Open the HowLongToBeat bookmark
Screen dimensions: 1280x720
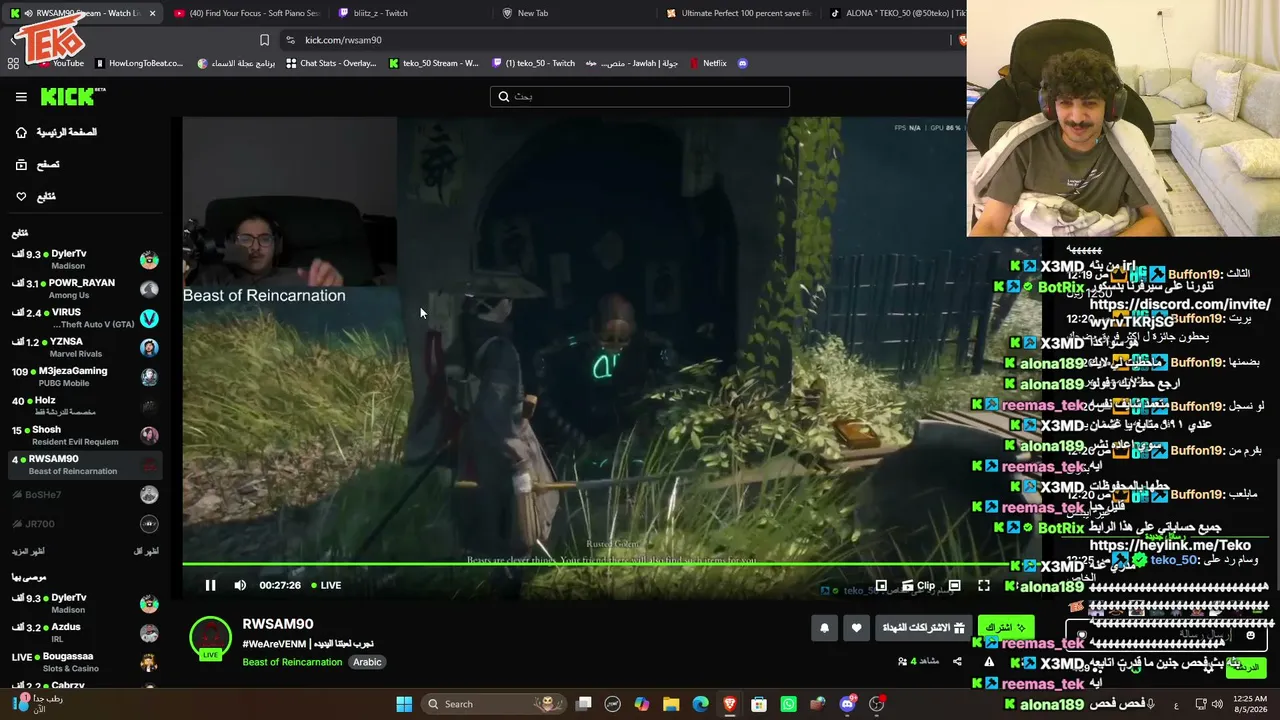point(139,63)
